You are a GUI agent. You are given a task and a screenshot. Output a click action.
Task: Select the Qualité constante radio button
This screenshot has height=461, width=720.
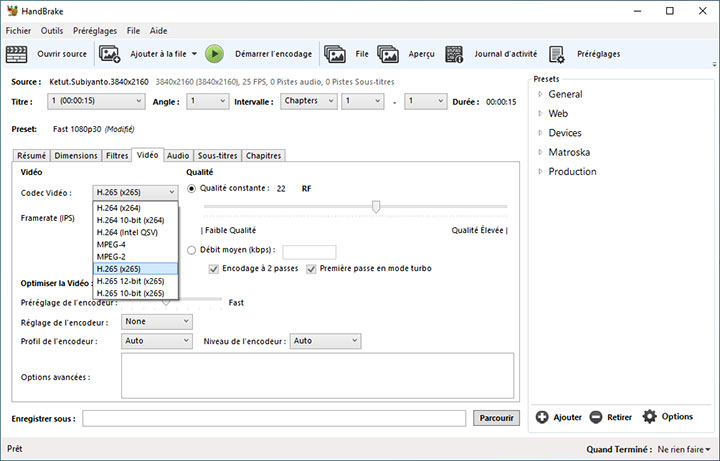tap(192, 188)
